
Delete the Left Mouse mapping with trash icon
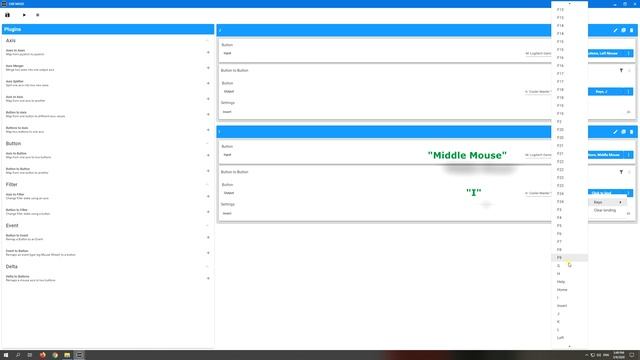[x=631, y=30]
